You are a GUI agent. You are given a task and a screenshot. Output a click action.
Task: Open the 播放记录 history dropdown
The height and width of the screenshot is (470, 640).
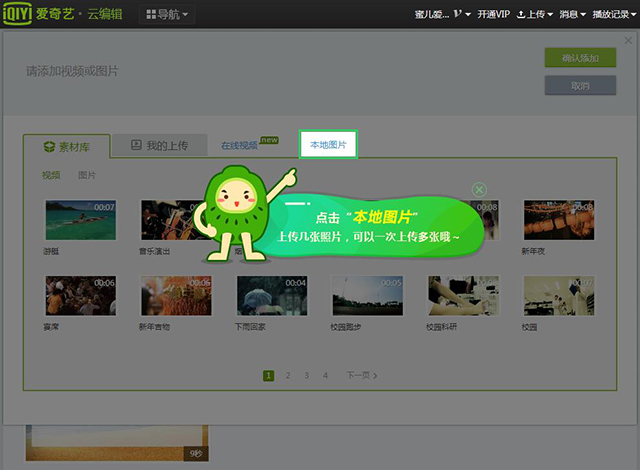(x=614, y=14)
